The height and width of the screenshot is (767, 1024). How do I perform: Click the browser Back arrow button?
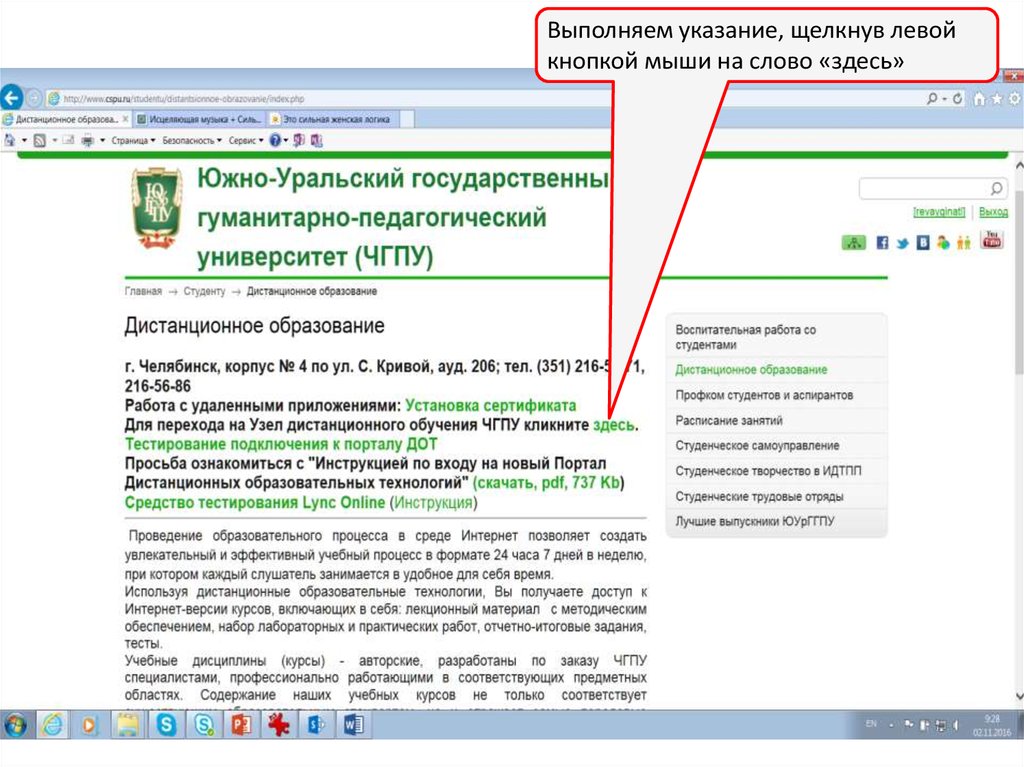[12, 98]
